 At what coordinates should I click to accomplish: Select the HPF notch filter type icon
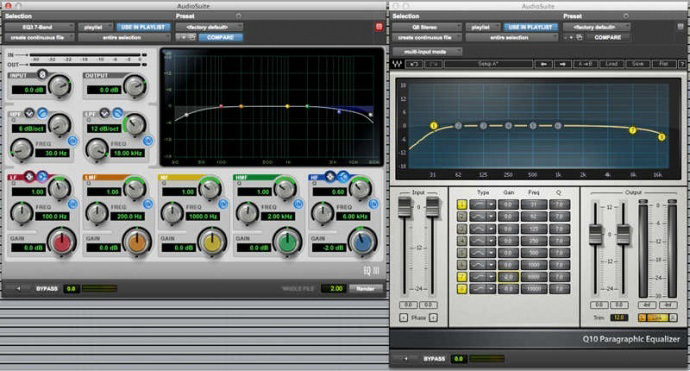tap(29, 114)
